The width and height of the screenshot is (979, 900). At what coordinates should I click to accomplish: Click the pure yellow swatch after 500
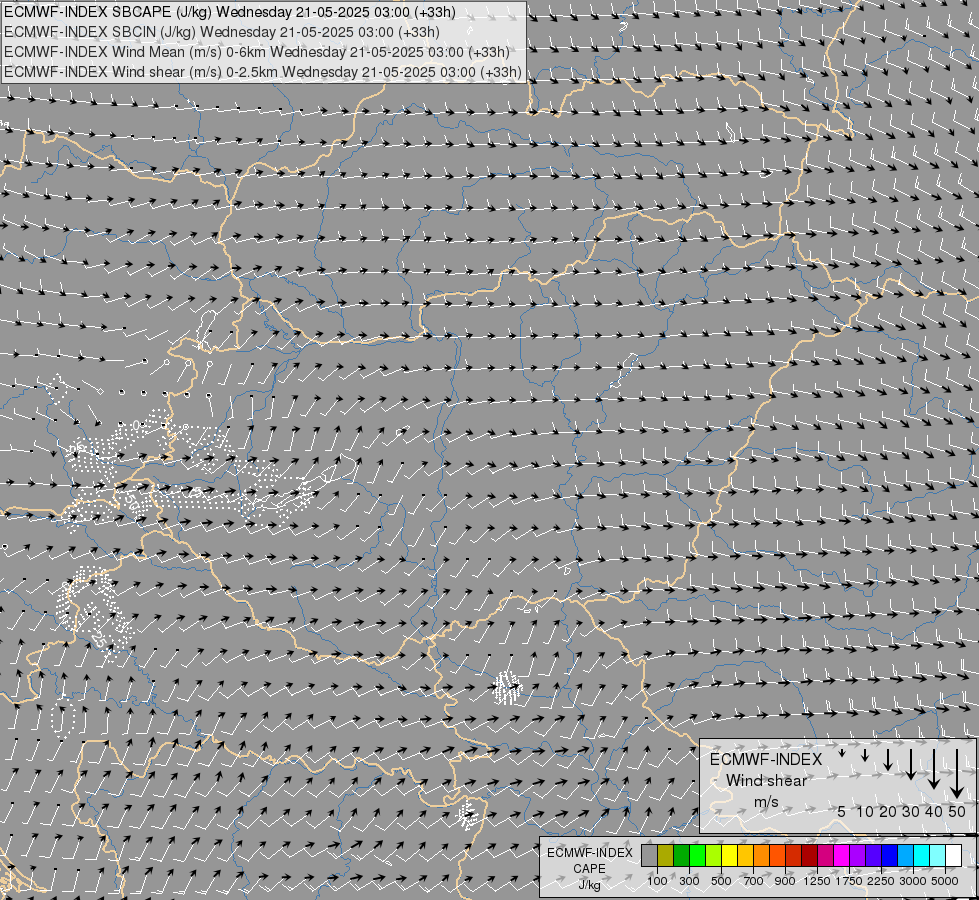click(x=729, y=855)
